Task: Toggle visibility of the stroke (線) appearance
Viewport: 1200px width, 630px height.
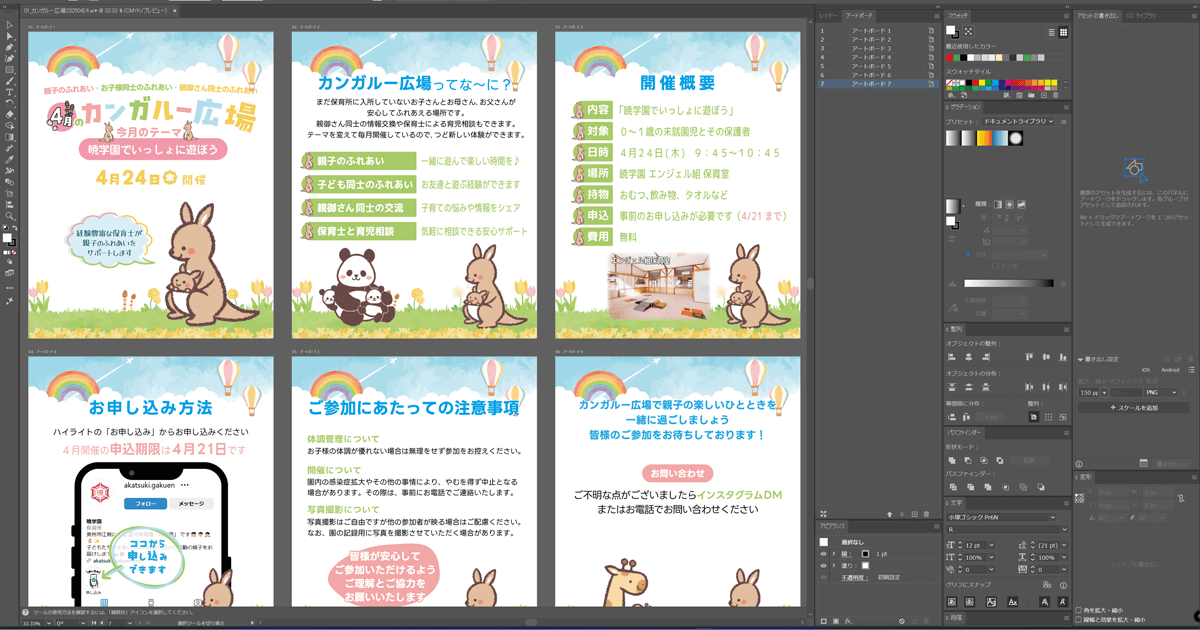Action: (824, 553)
